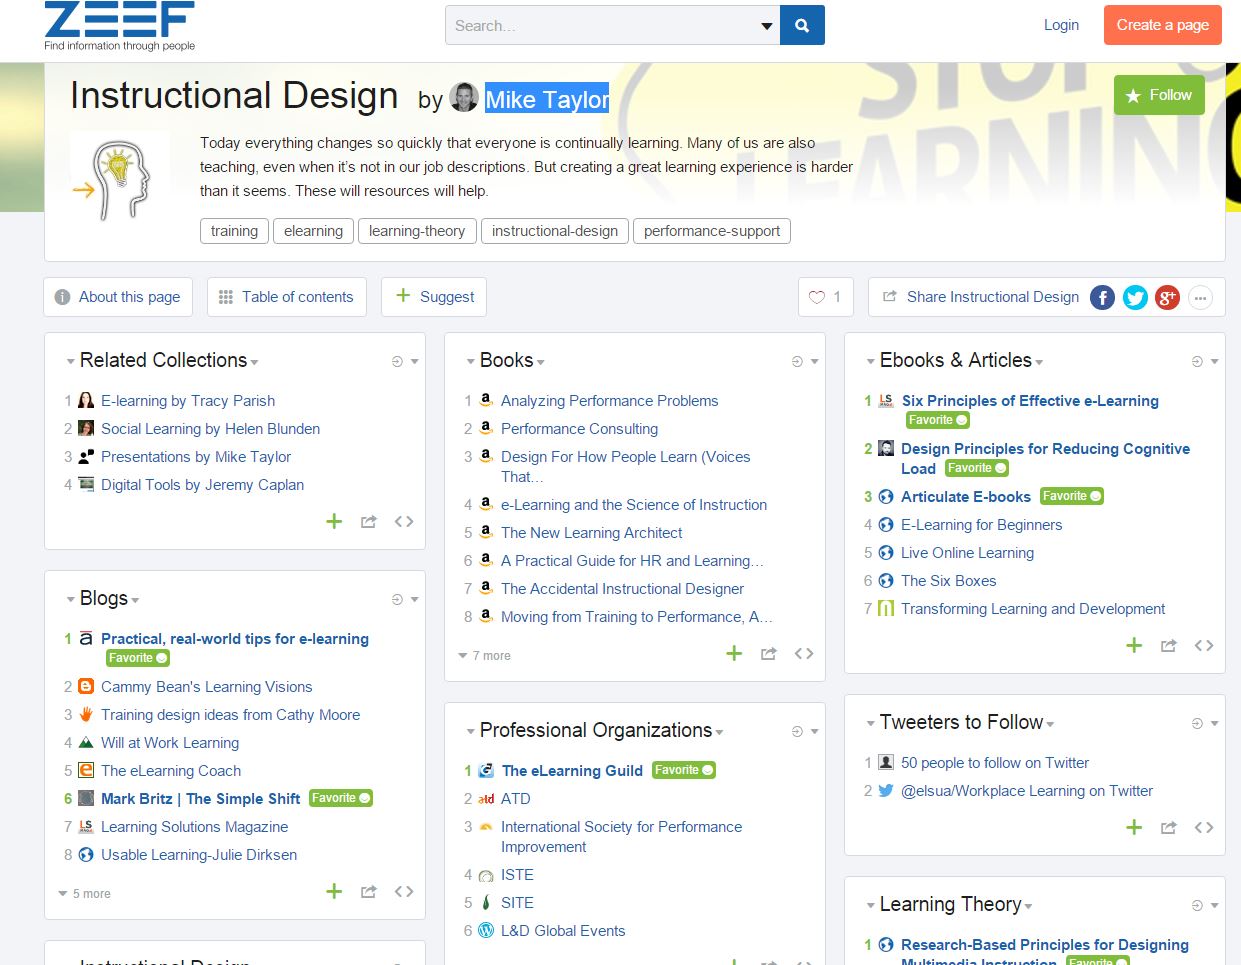Embed the Blogs block code icon
Screen dimensions: 1241x965
(x=404, y=892)
